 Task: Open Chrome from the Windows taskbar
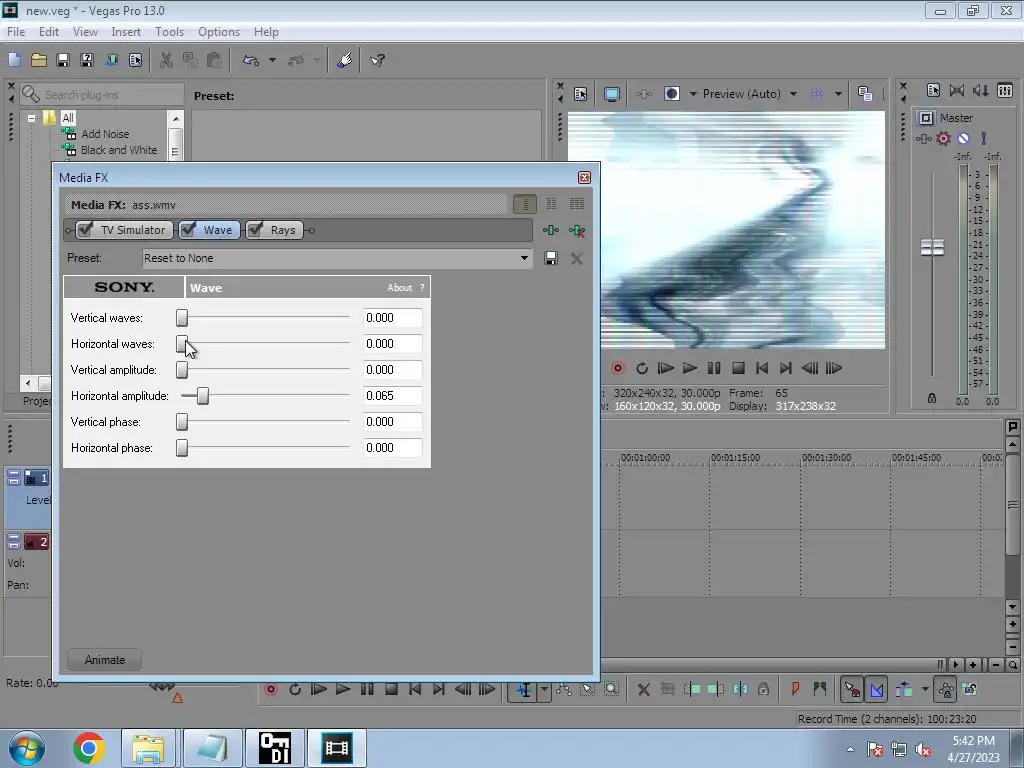[89, 748]
